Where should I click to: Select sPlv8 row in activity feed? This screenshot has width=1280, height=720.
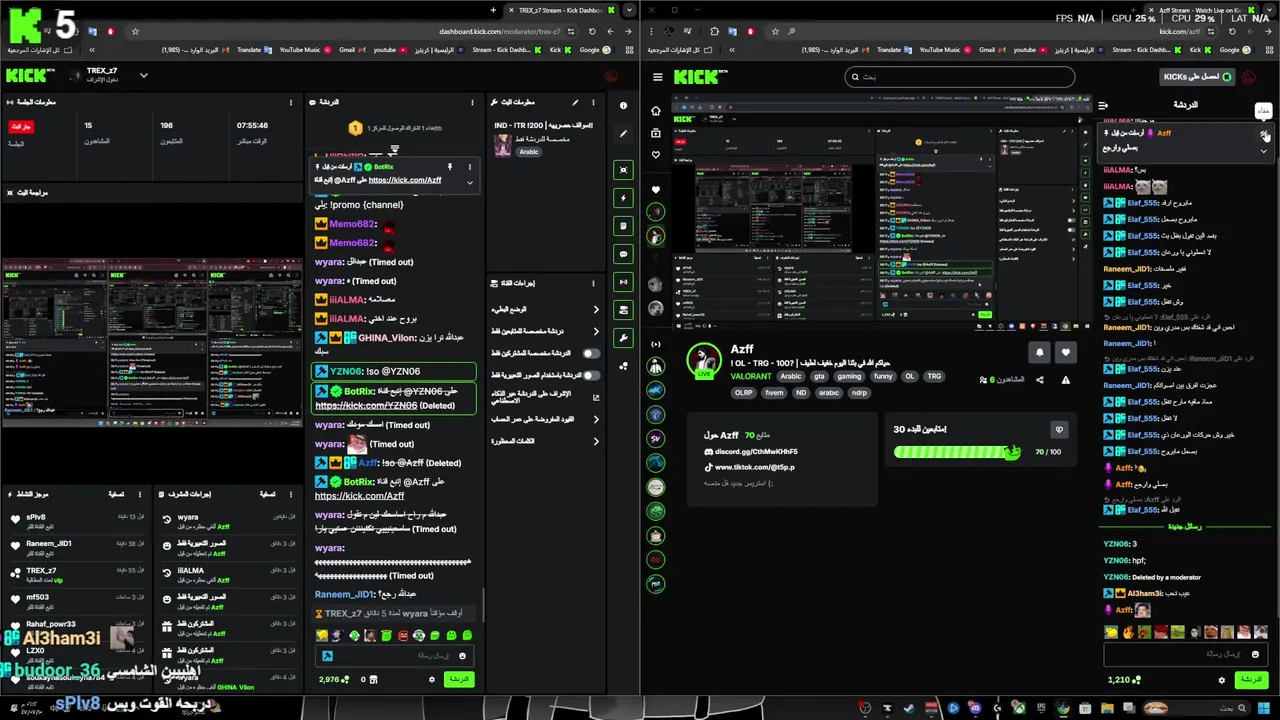click(78, 521)
